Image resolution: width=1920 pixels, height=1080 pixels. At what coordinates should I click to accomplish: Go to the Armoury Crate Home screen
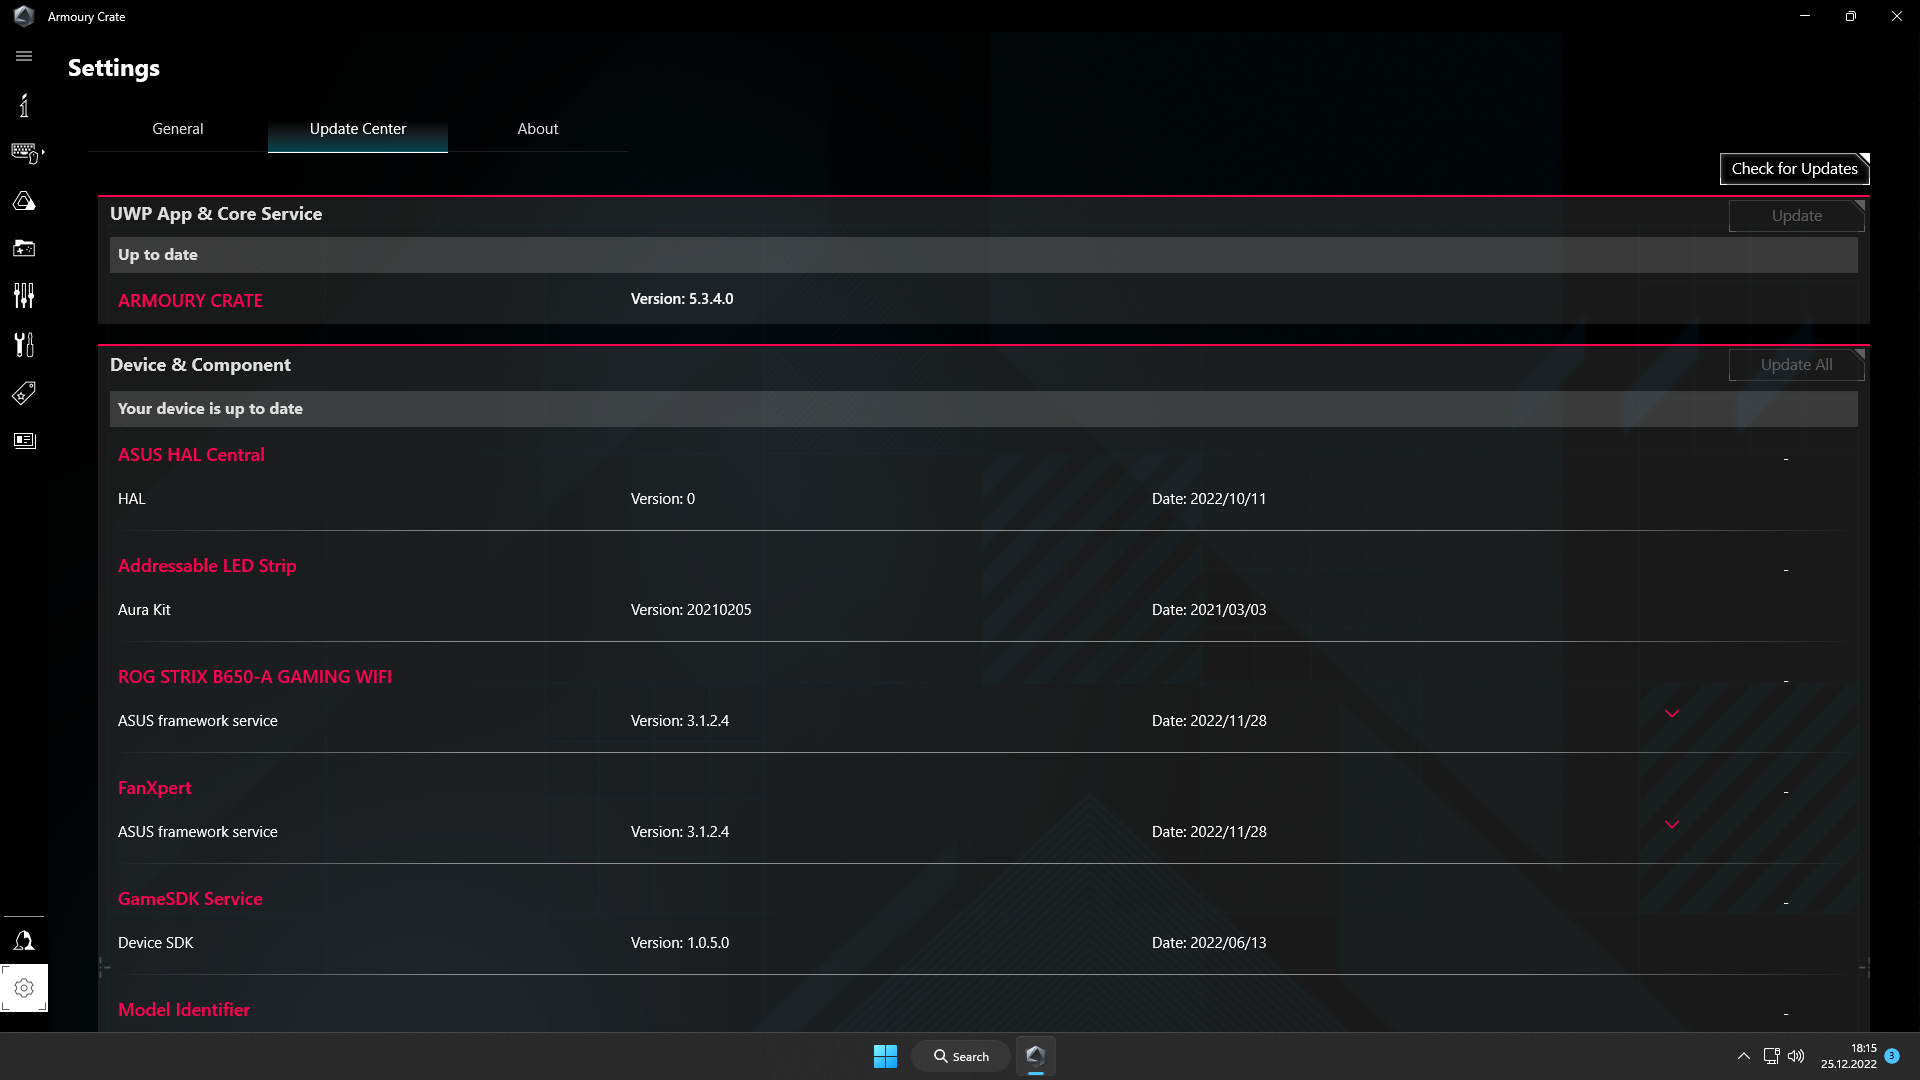[x=24, y=105]
